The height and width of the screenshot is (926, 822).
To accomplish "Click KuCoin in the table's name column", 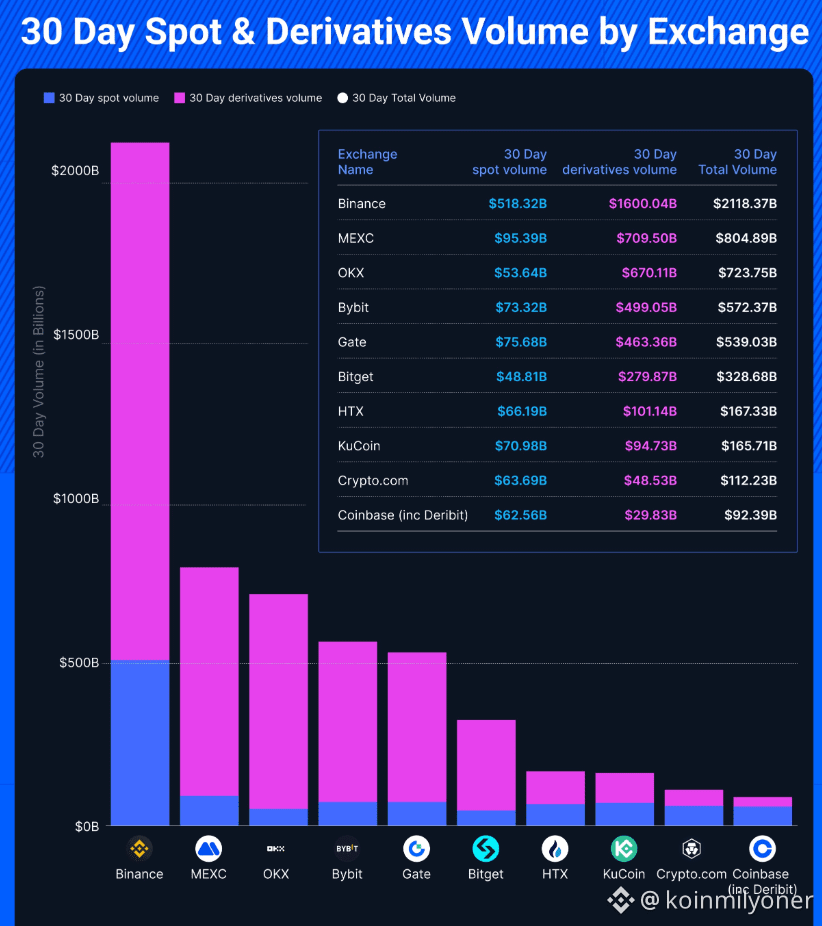I will pos(359,446).
